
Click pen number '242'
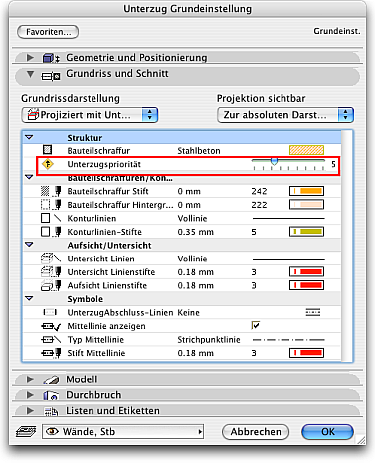(259, 191)
